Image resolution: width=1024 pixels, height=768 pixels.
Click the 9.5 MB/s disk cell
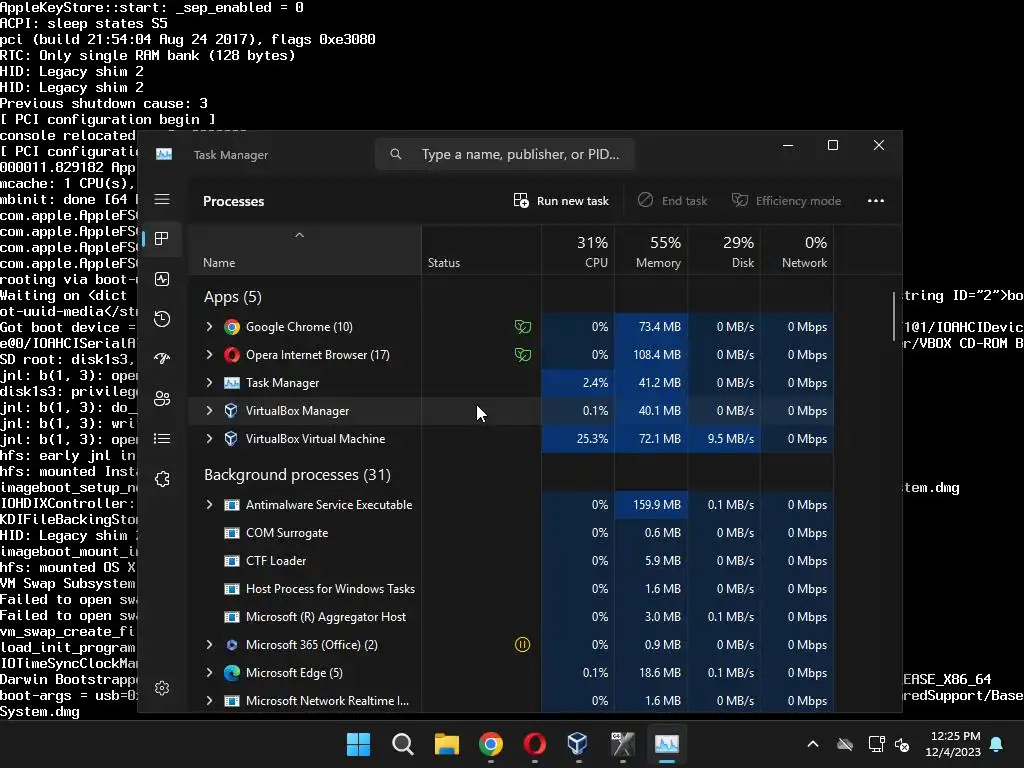click(x=724, y=439)
